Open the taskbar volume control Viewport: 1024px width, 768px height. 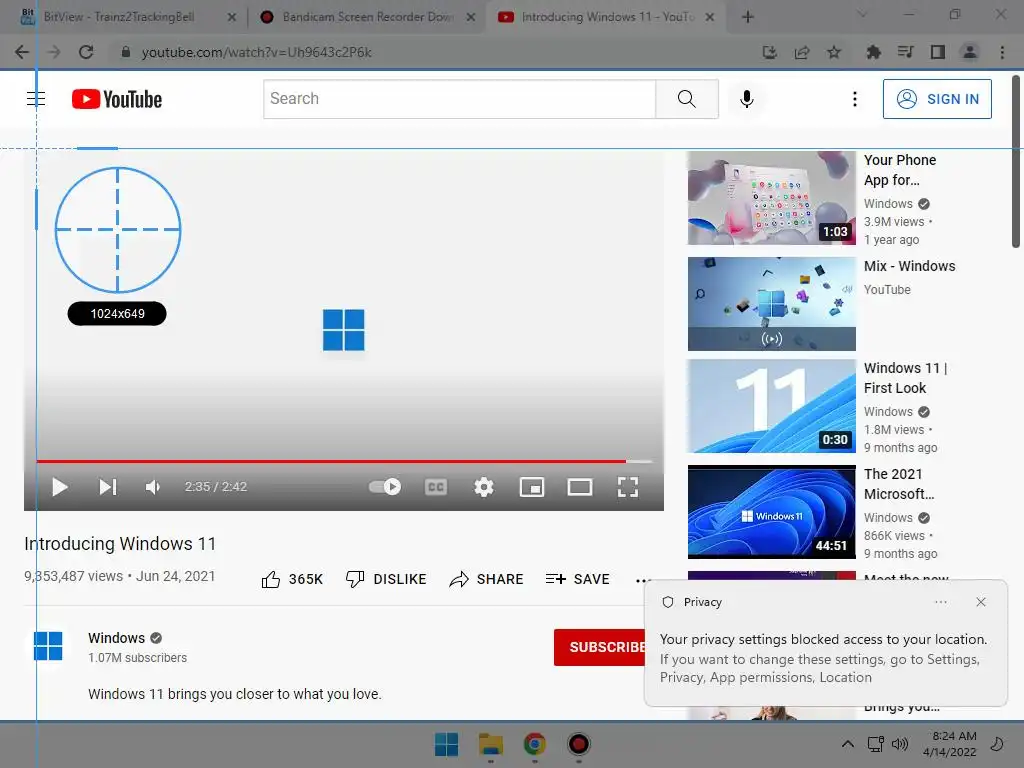[x=900, y=744]
